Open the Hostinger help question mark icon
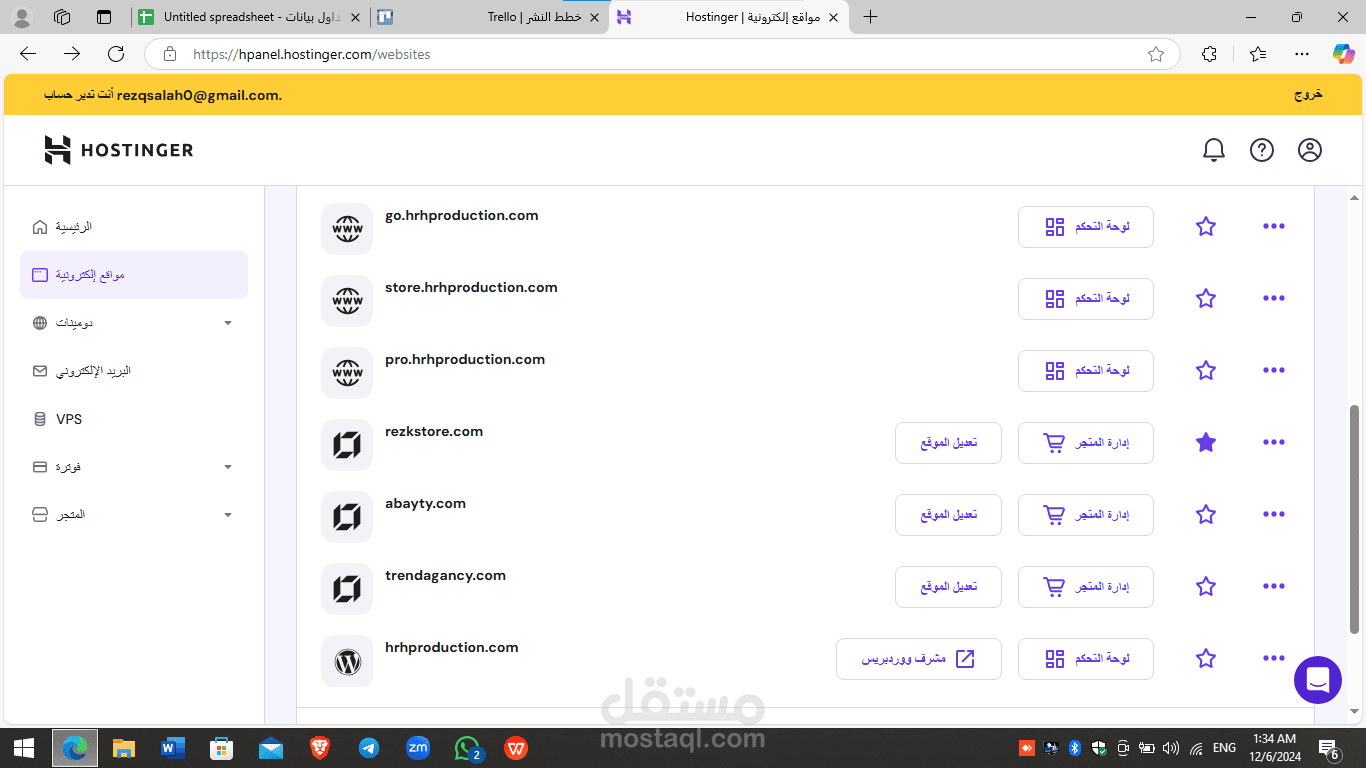This screenshot has height=768, width=1366. pos(1262,150)
